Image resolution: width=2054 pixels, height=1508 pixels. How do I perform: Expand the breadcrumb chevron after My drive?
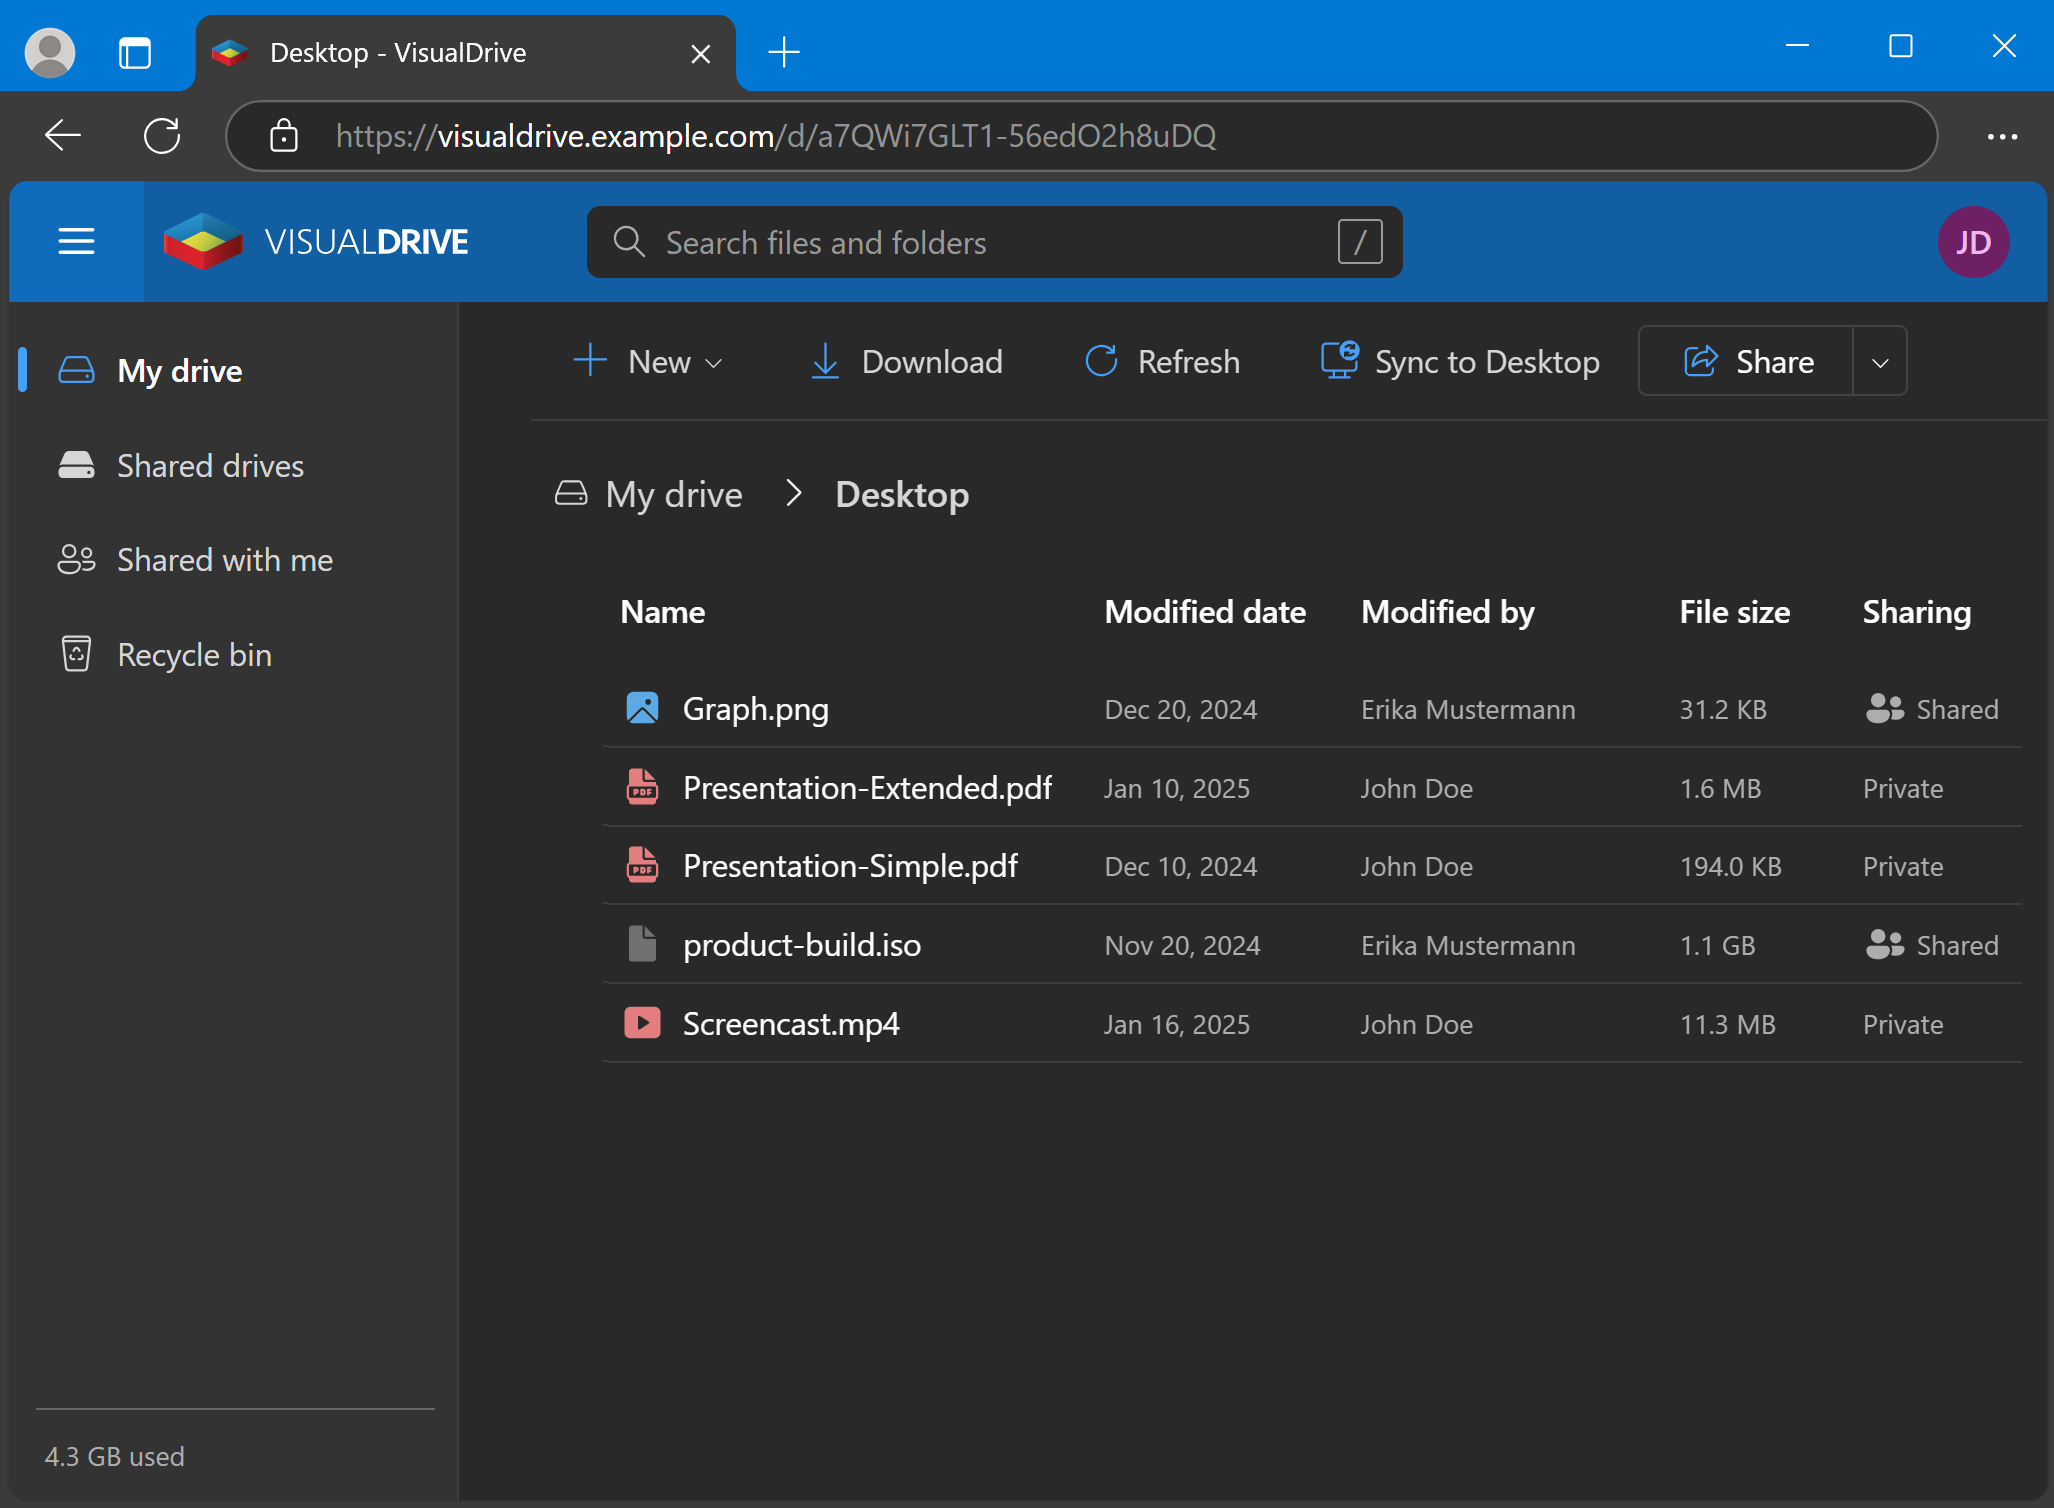[x=793, y=493]
